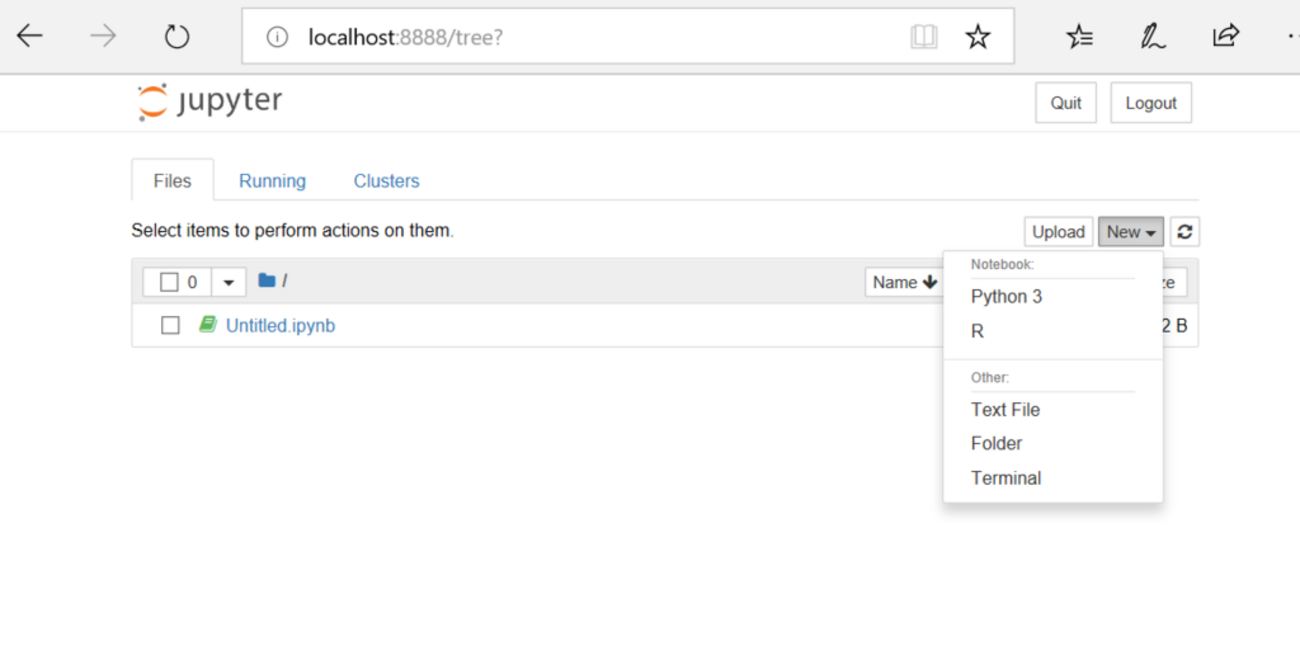Bookmark page with star icon
The image size is (1300, 665).
coord(977,37)
